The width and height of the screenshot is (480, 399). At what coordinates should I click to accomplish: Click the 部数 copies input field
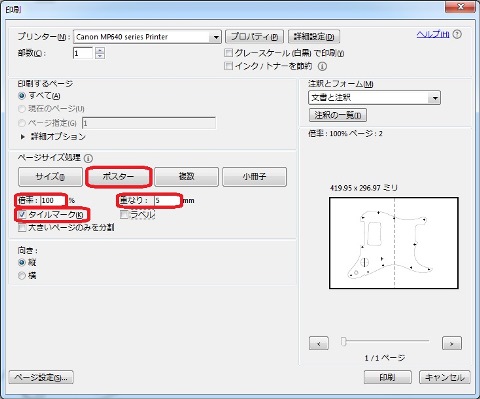[83, 53]
